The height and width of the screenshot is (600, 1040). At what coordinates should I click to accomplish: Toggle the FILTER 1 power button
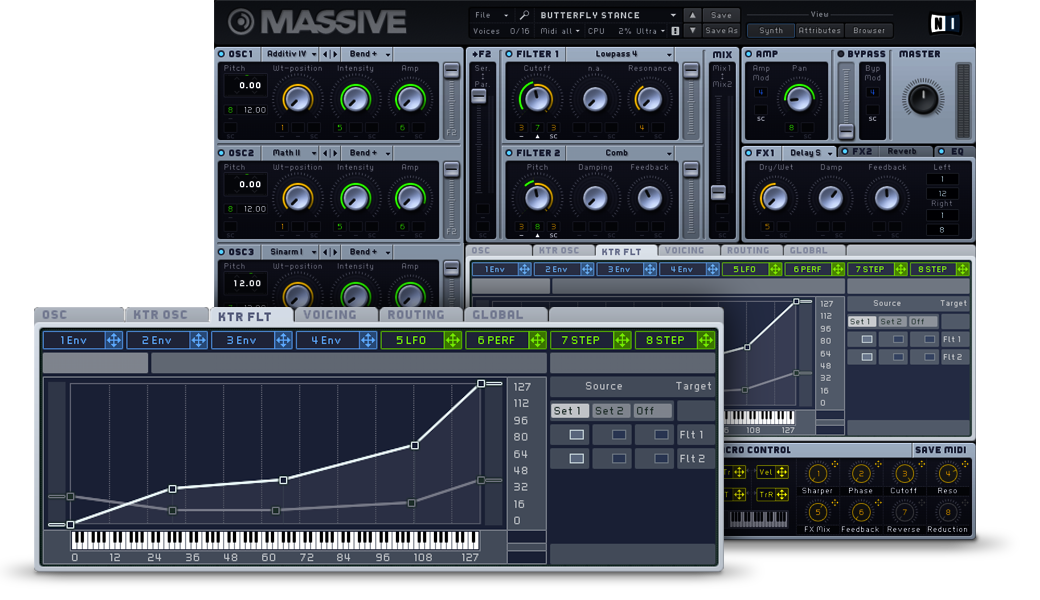pos(509,54)
